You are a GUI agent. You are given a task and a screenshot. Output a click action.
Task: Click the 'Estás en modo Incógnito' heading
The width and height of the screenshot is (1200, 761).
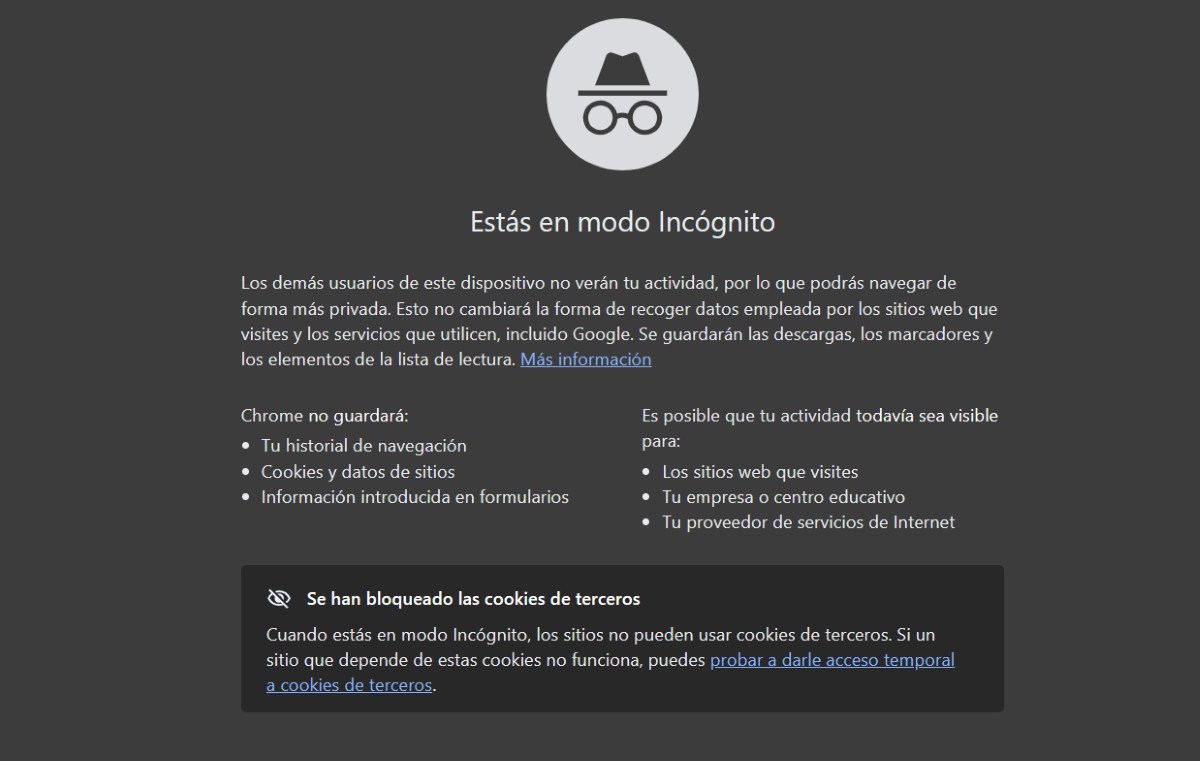click(622, 222)
